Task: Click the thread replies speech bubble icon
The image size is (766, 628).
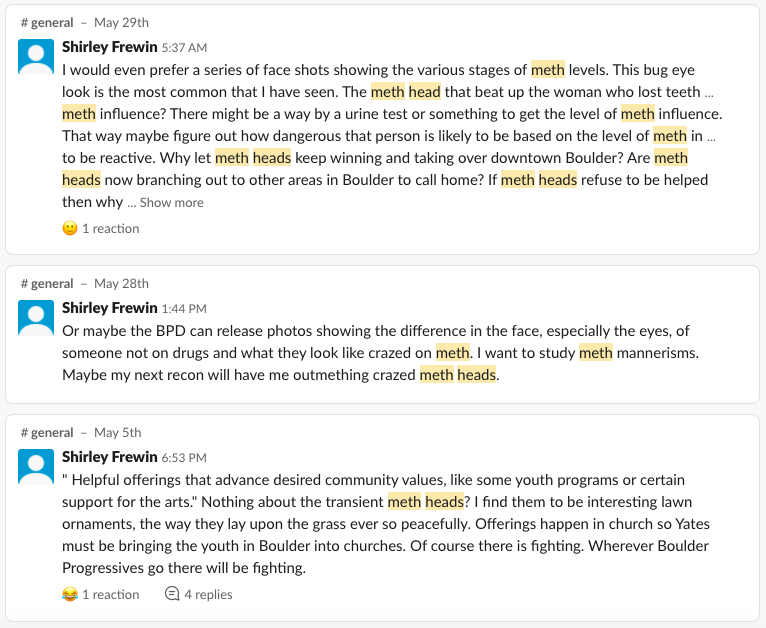Action: [172, 594]
